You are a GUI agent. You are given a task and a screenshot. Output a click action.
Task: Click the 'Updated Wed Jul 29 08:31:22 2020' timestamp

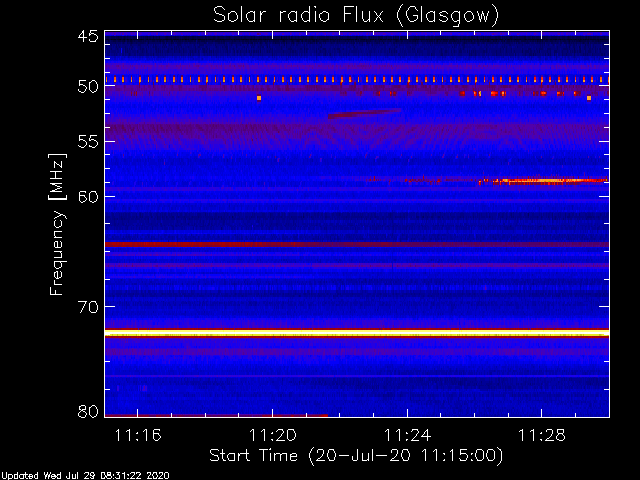click(85, 476)
